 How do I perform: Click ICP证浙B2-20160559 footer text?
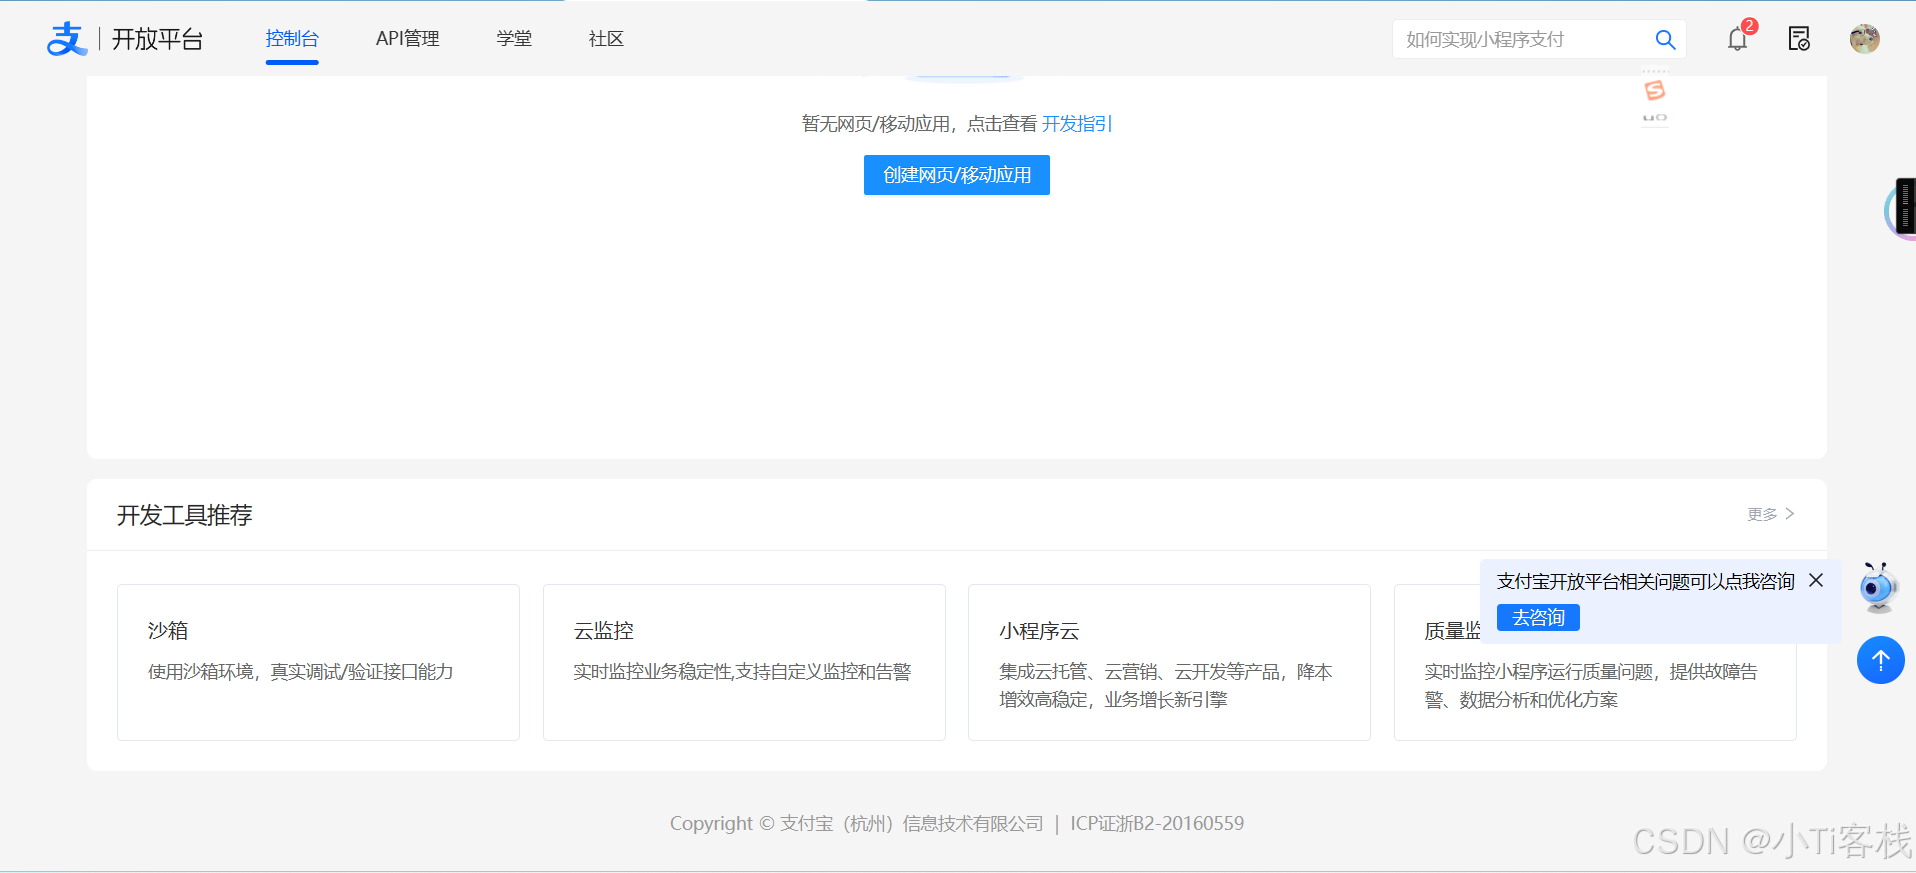(1157, 823)
